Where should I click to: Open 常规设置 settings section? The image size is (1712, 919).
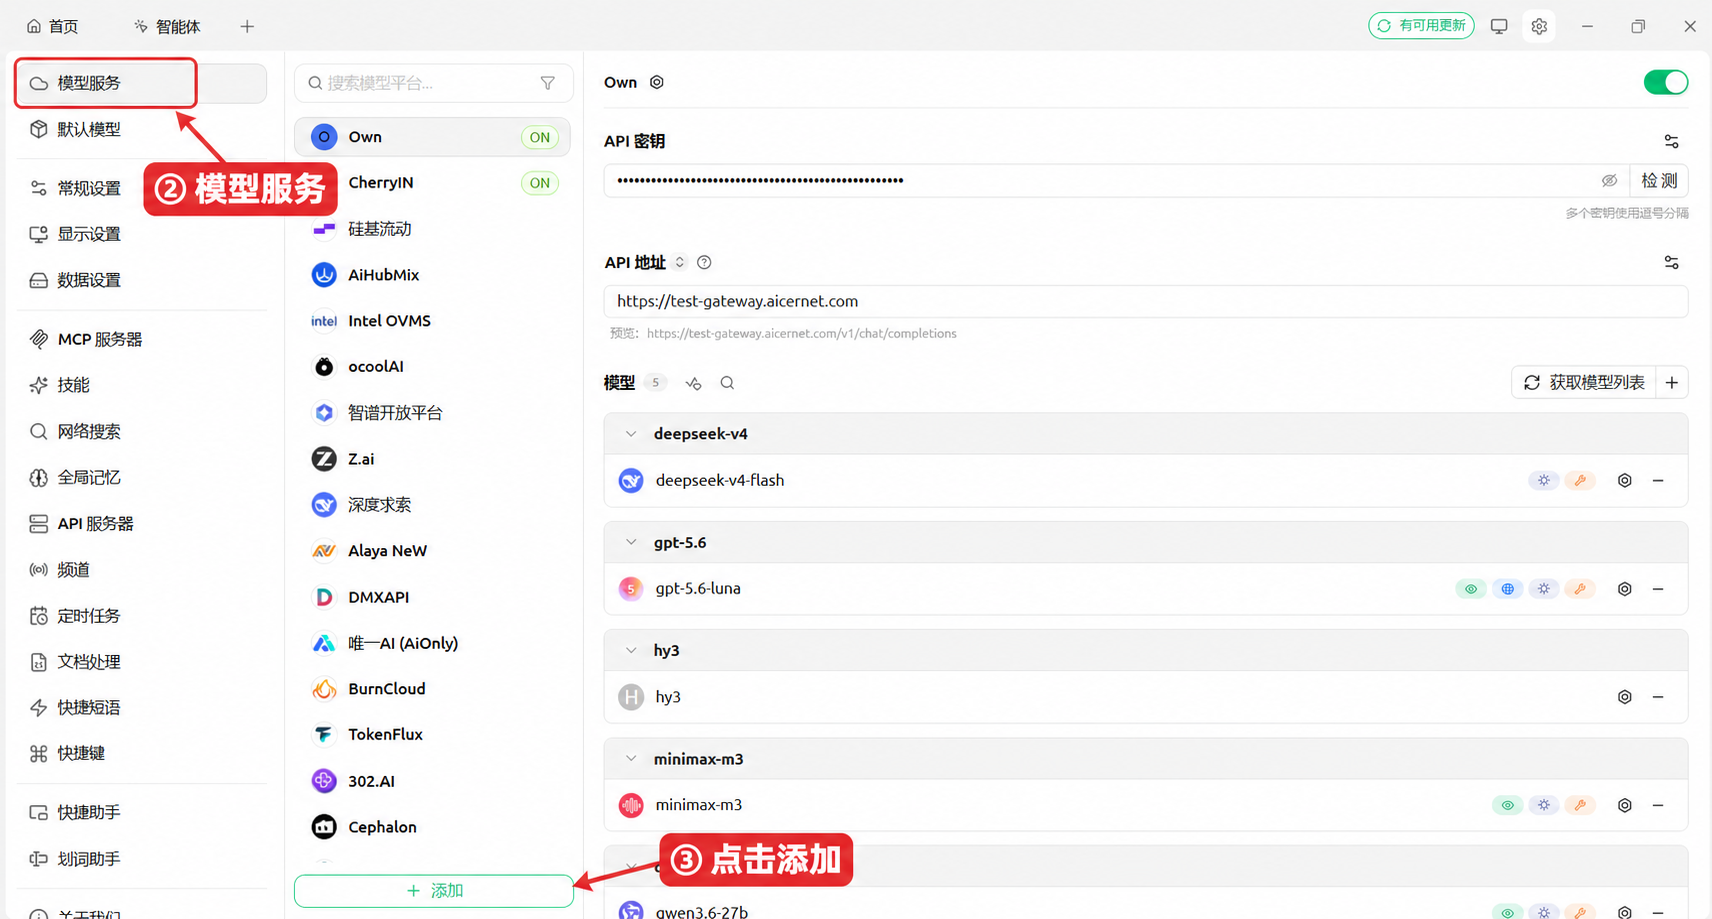pos(141,188)
